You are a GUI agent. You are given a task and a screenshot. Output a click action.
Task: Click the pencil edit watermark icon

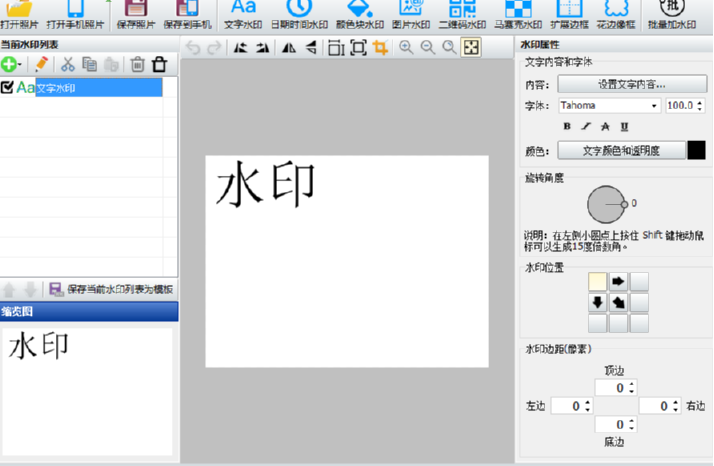click(x=41, y=64)
